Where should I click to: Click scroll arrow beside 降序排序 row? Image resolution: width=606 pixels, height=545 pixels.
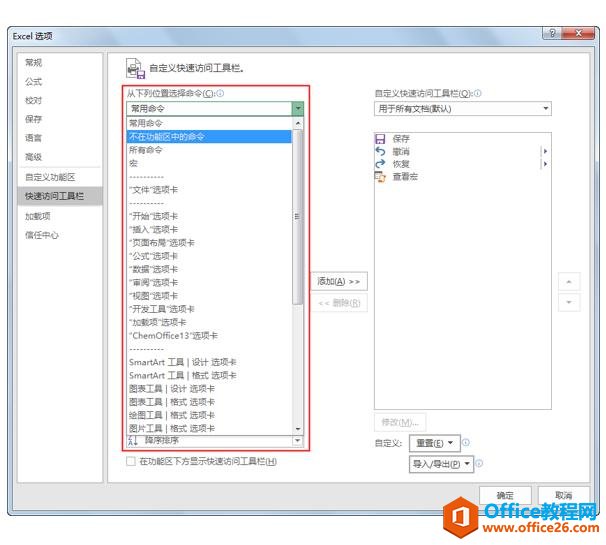(x=298, y=440)
